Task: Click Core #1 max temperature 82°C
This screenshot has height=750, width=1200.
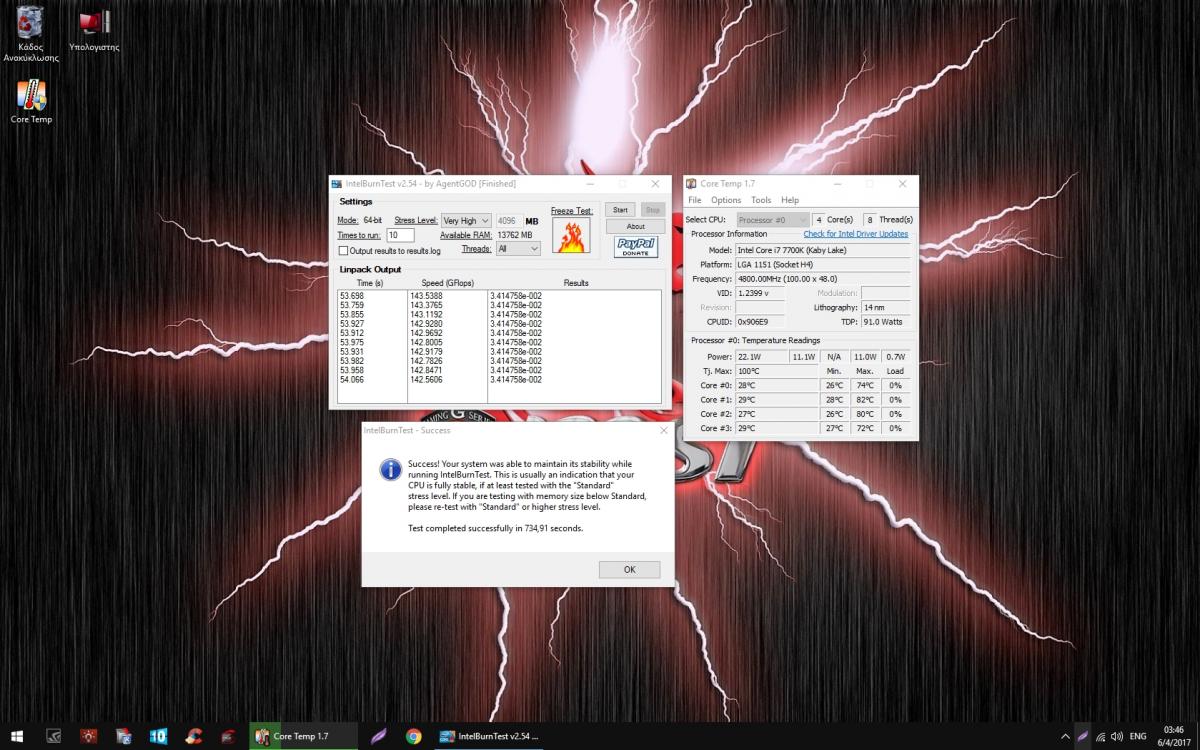Action: (x=865, y=399)
